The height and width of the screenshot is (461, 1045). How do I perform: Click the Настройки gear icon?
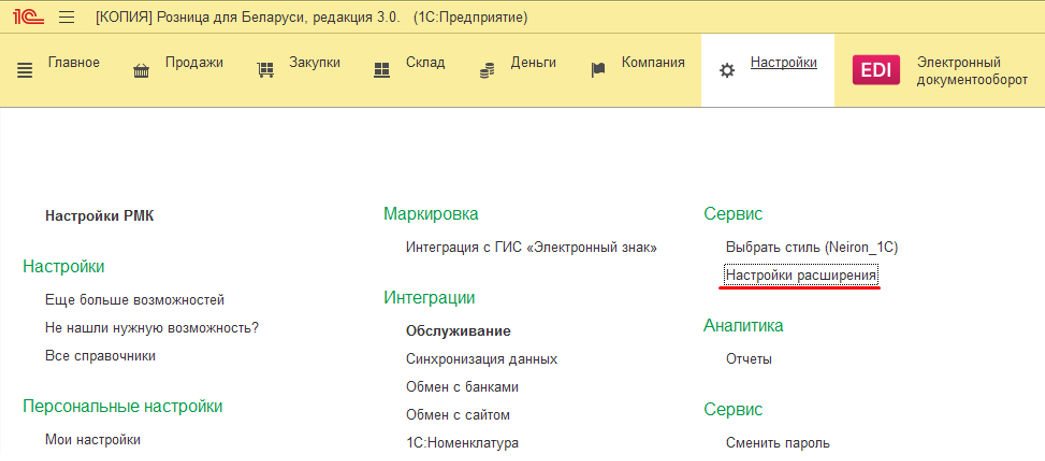[x=727, y=70]
